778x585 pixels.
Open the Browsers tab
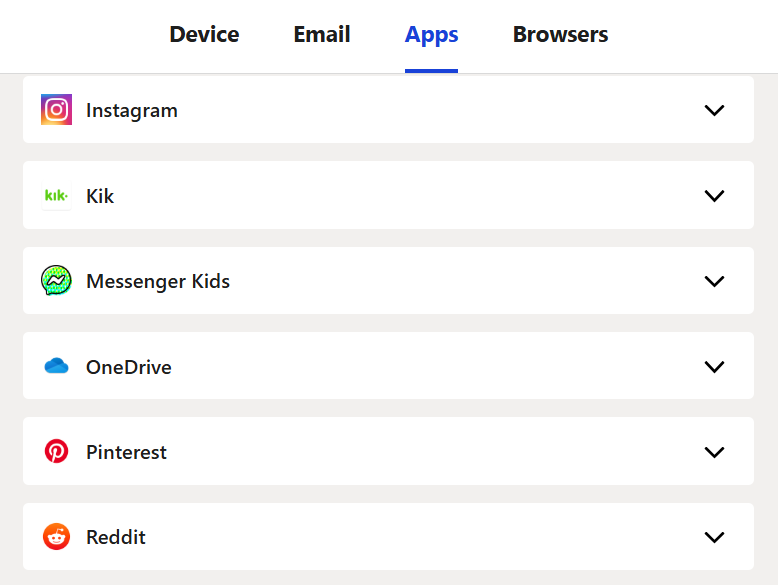[560, 35]
